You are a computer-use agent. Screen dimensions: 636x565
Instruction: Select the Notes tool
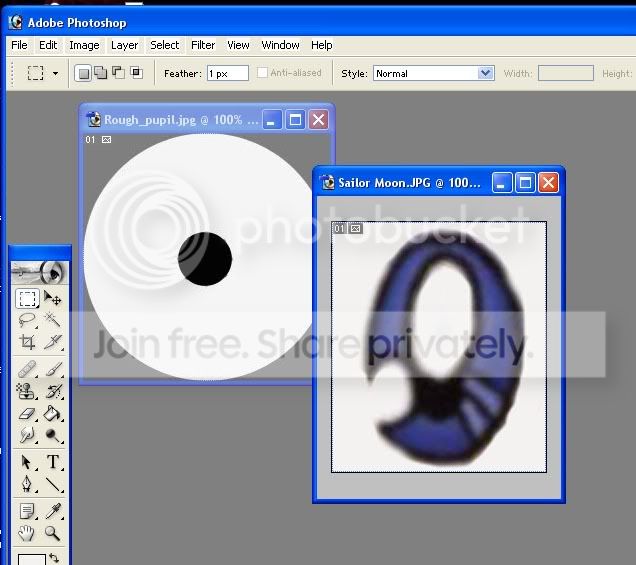coord(27,511)
